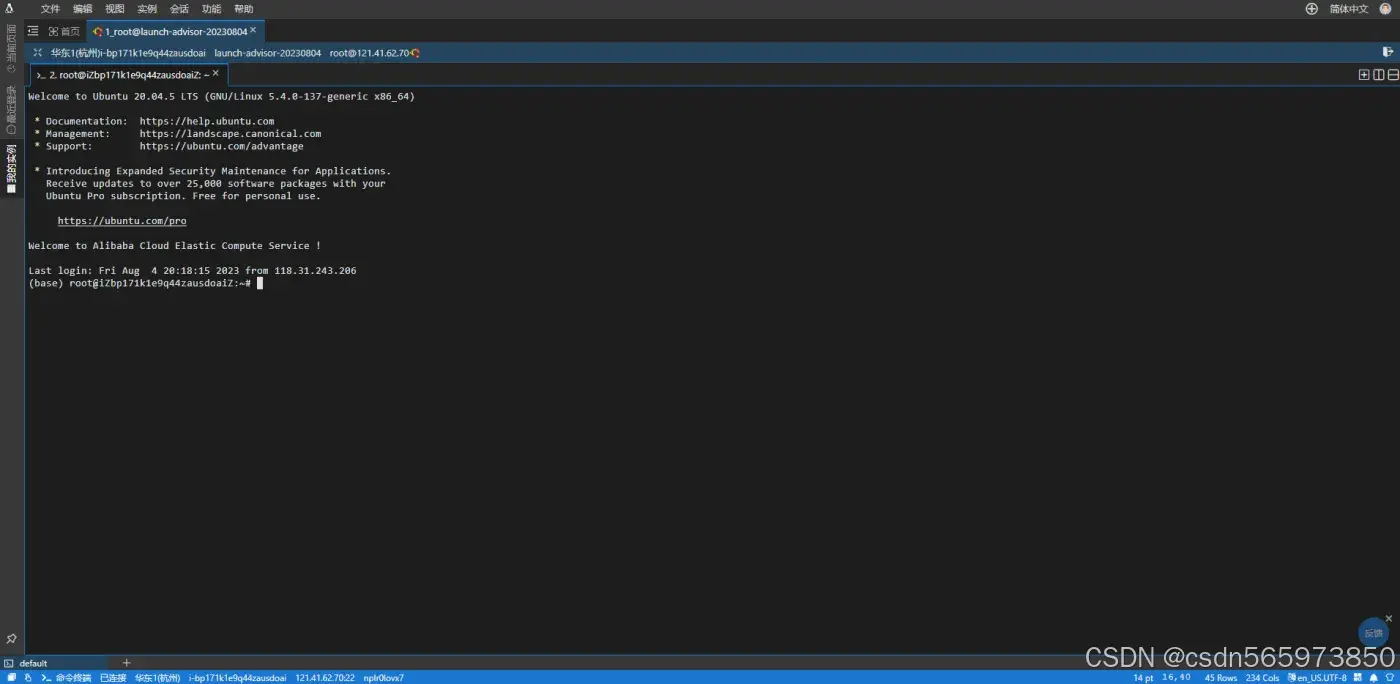Add a new tab beside default

(x=126, y=663)
